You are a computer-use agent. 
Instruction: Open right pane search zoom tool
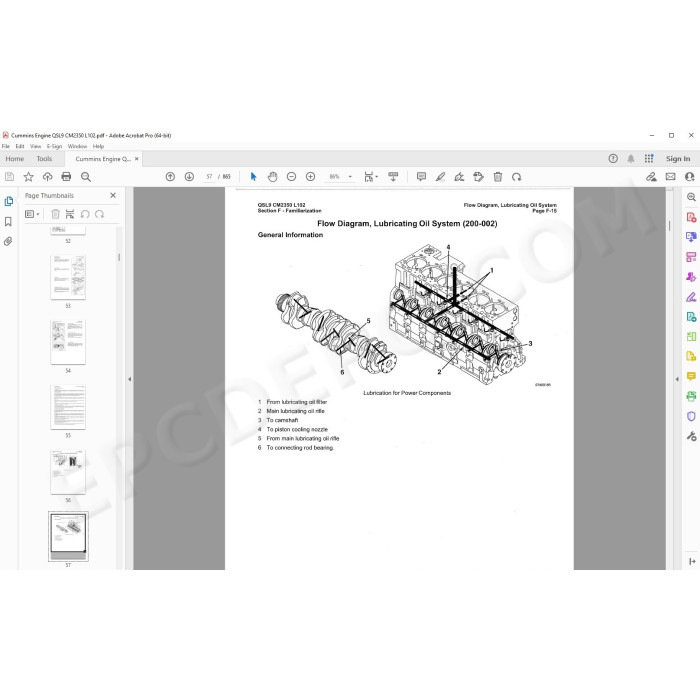[x=691, y=197]
